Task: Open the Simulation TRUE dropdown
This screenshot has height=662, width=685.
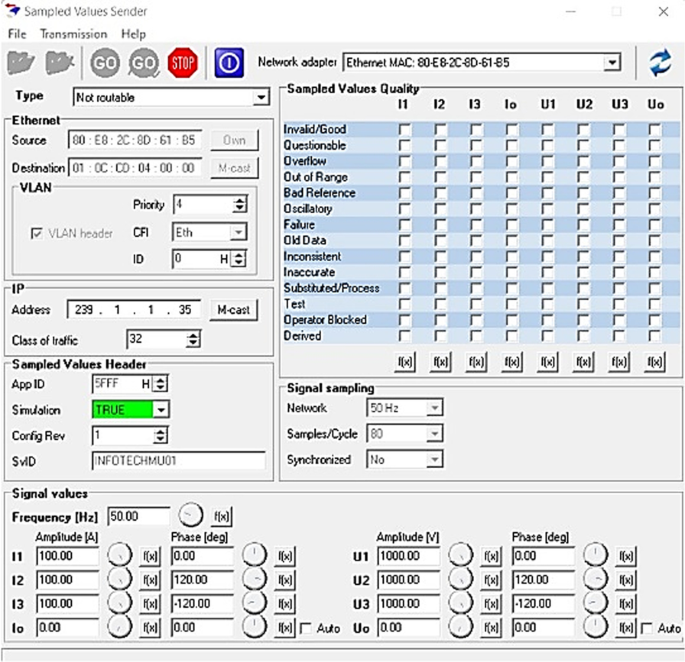Action: tap(161, 410)
